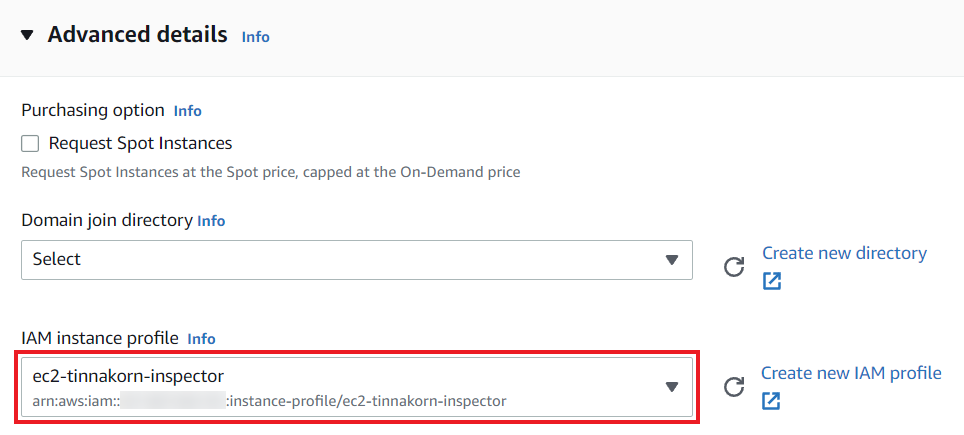Click the Advanced details heading text
Image resolution: width=964 pixels, height=435 pixels.
[x=138, y=34]
